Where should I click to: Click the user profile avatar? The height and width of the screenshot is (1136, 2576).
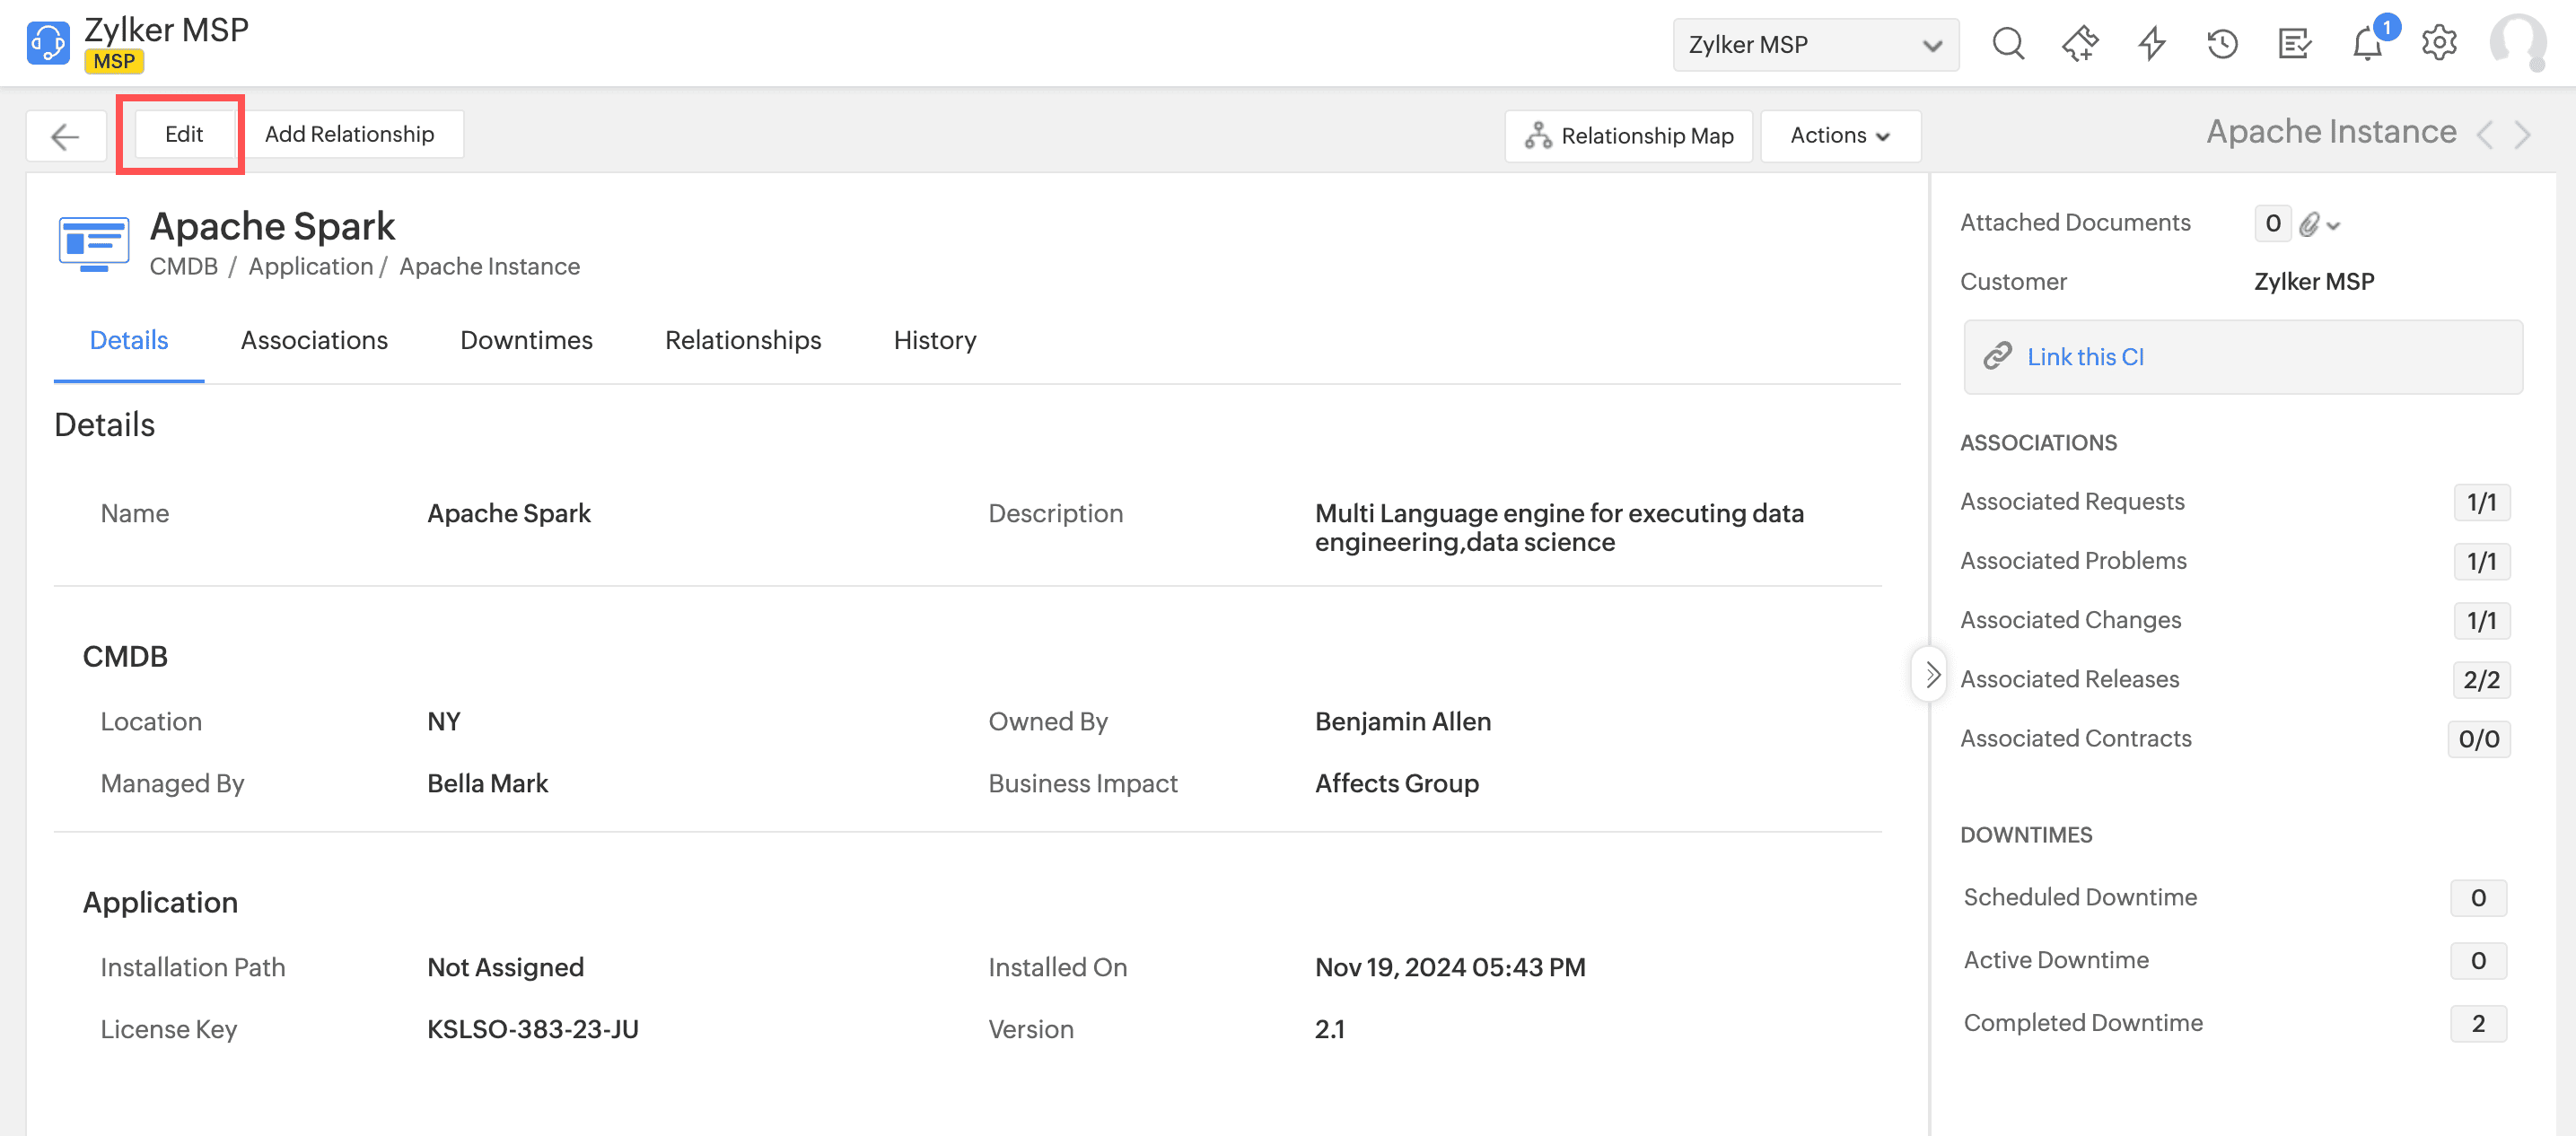(x=2516, y=44)
